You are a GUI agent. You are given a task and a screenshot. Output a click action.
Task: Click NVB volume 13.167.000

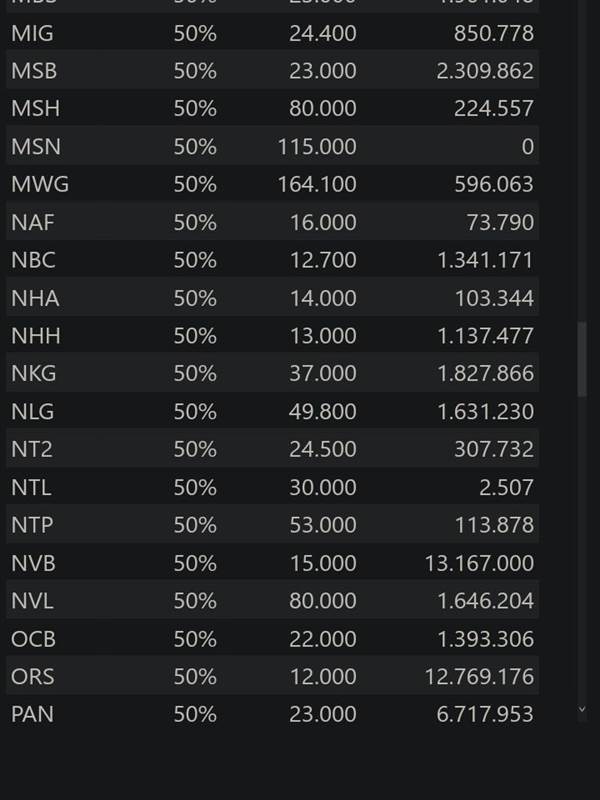pos(479,563)
